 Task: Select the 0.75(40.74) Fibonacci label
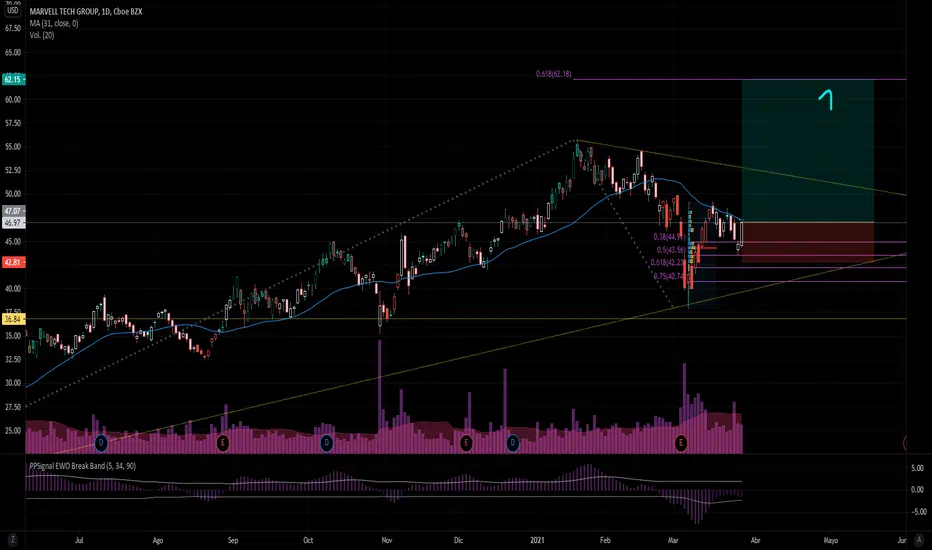669,276
